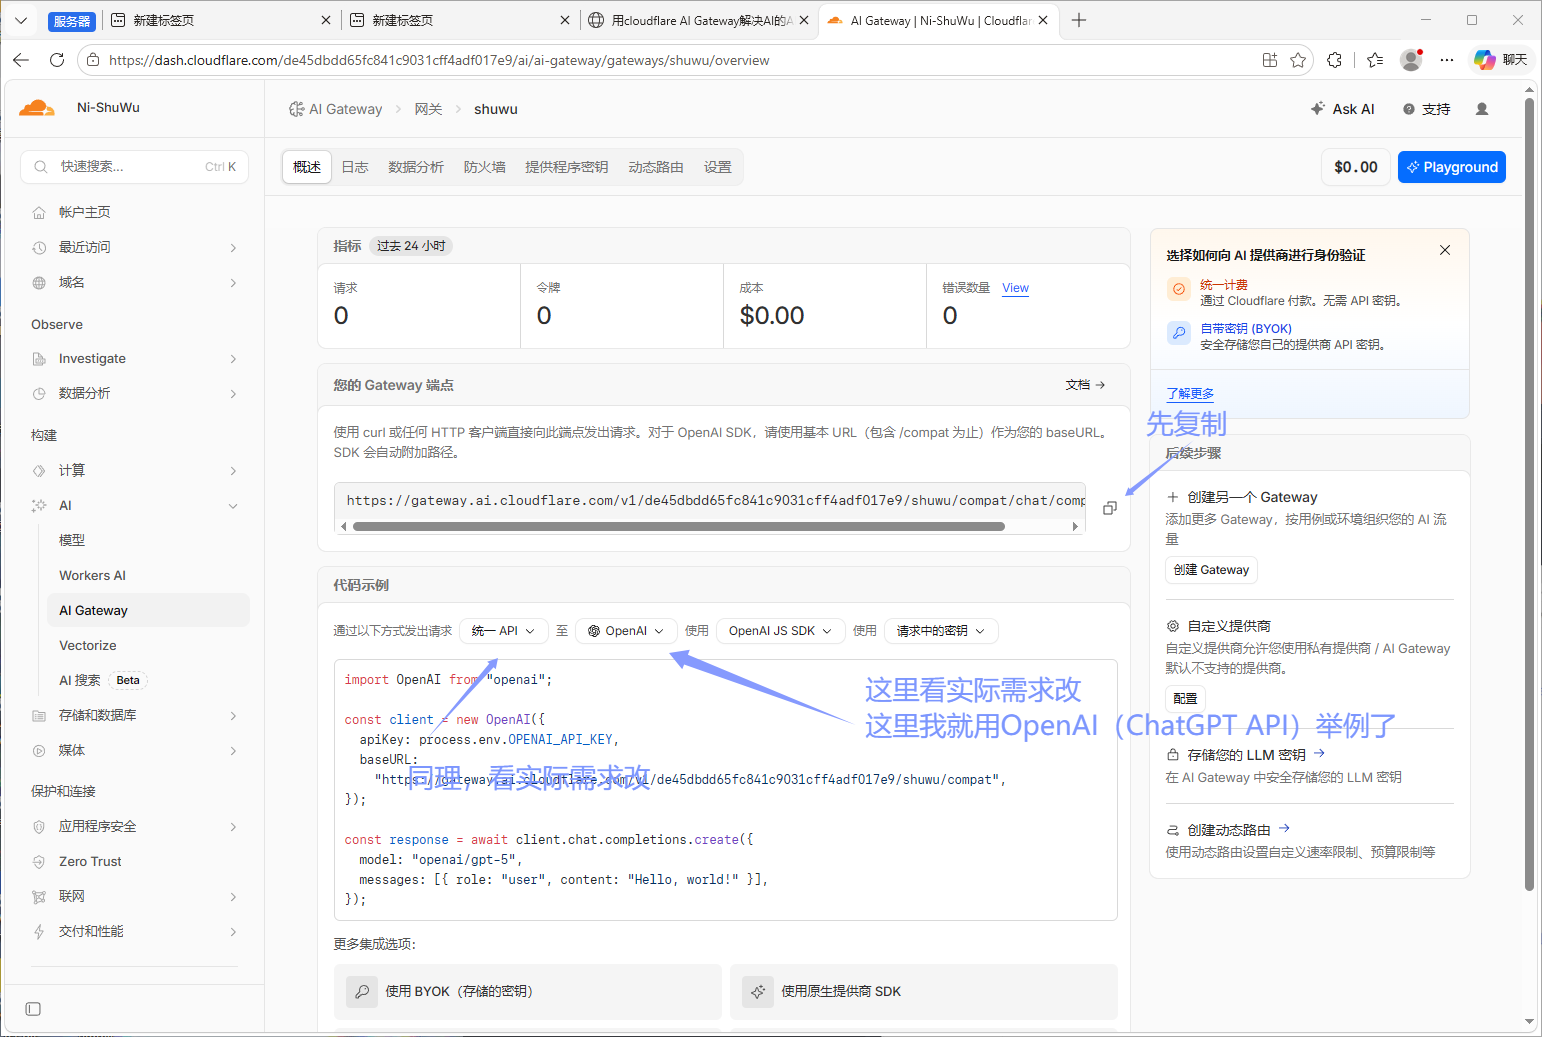This screenshot has width=1542, height=1037.
Task: Copy the Gateway endpoint URL
Action: point(1109,508)
